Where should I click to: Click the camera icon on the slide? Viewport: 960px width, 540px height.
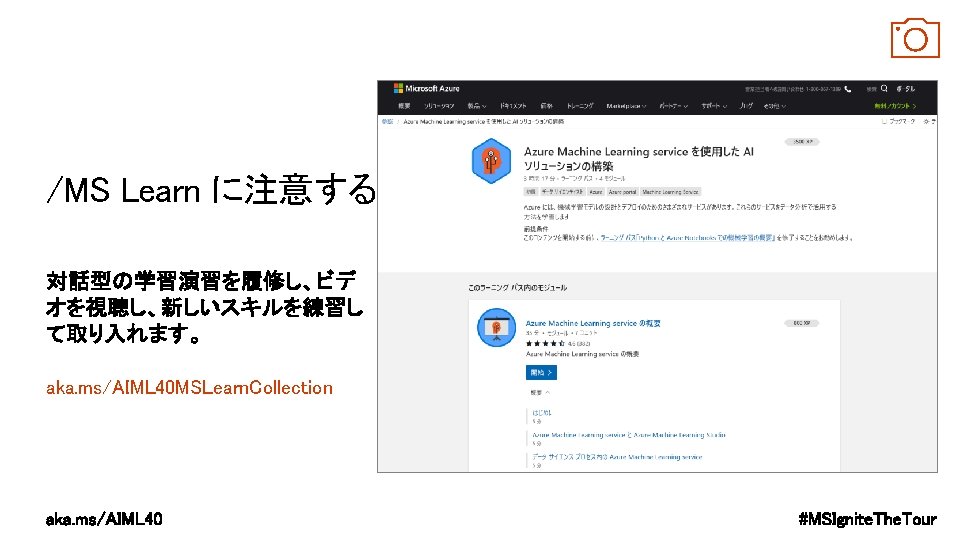pos(915,38)
